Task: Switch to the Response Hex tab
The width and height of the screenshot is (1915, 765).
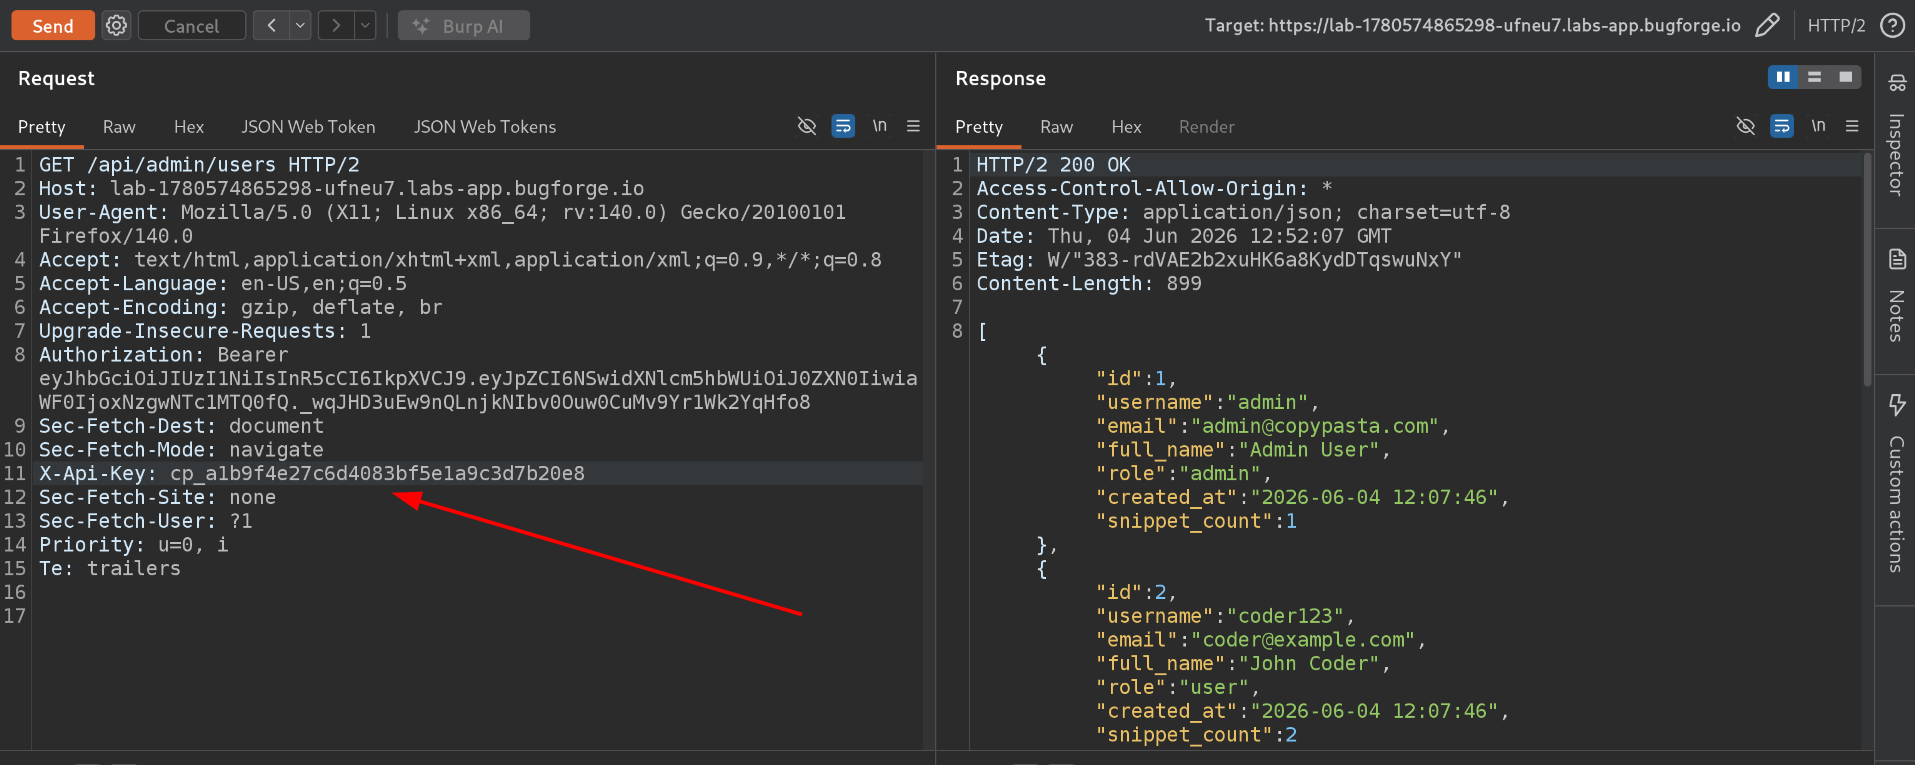Action: pos(1126,127)
